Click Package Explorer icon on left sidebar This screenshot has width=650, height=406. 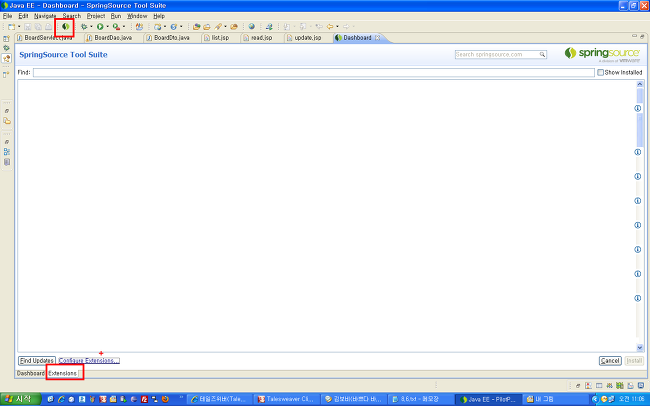click(7, 121)
